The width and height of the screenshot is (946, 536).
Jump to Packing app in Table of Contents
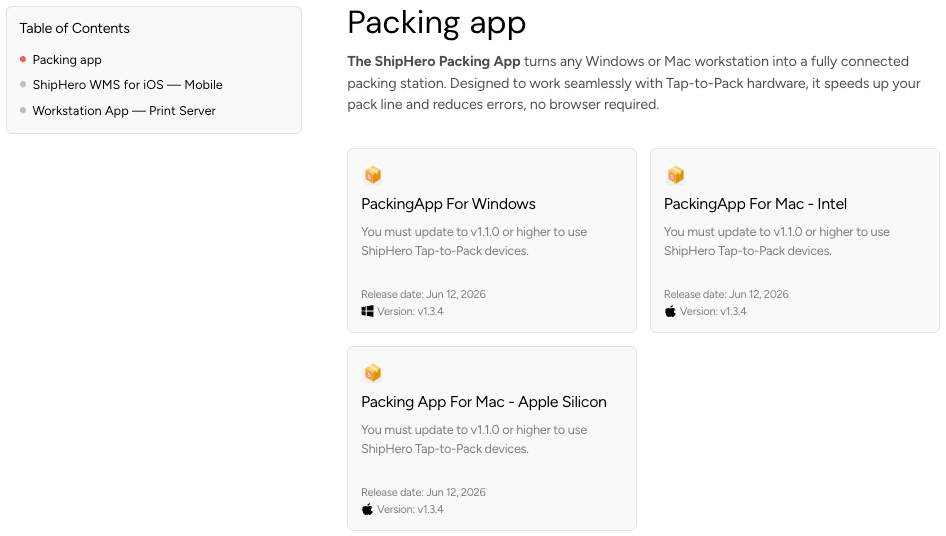[67, 60]
